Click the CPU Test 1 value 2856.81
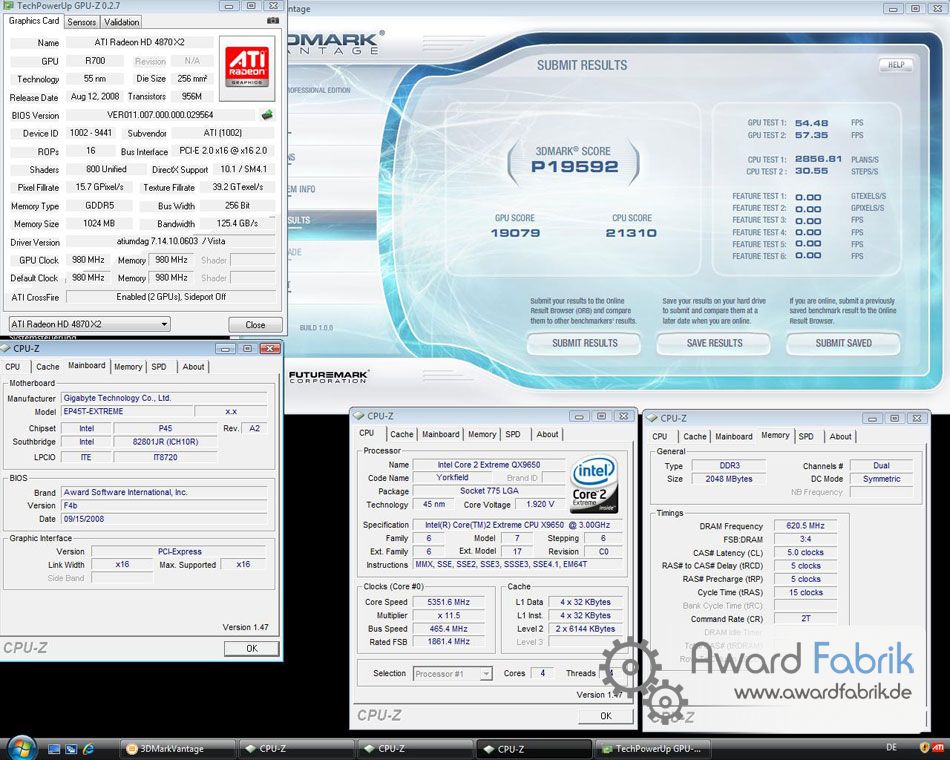Image resolution: width=950 pixels, height=760 pixels. click(818, 159)
